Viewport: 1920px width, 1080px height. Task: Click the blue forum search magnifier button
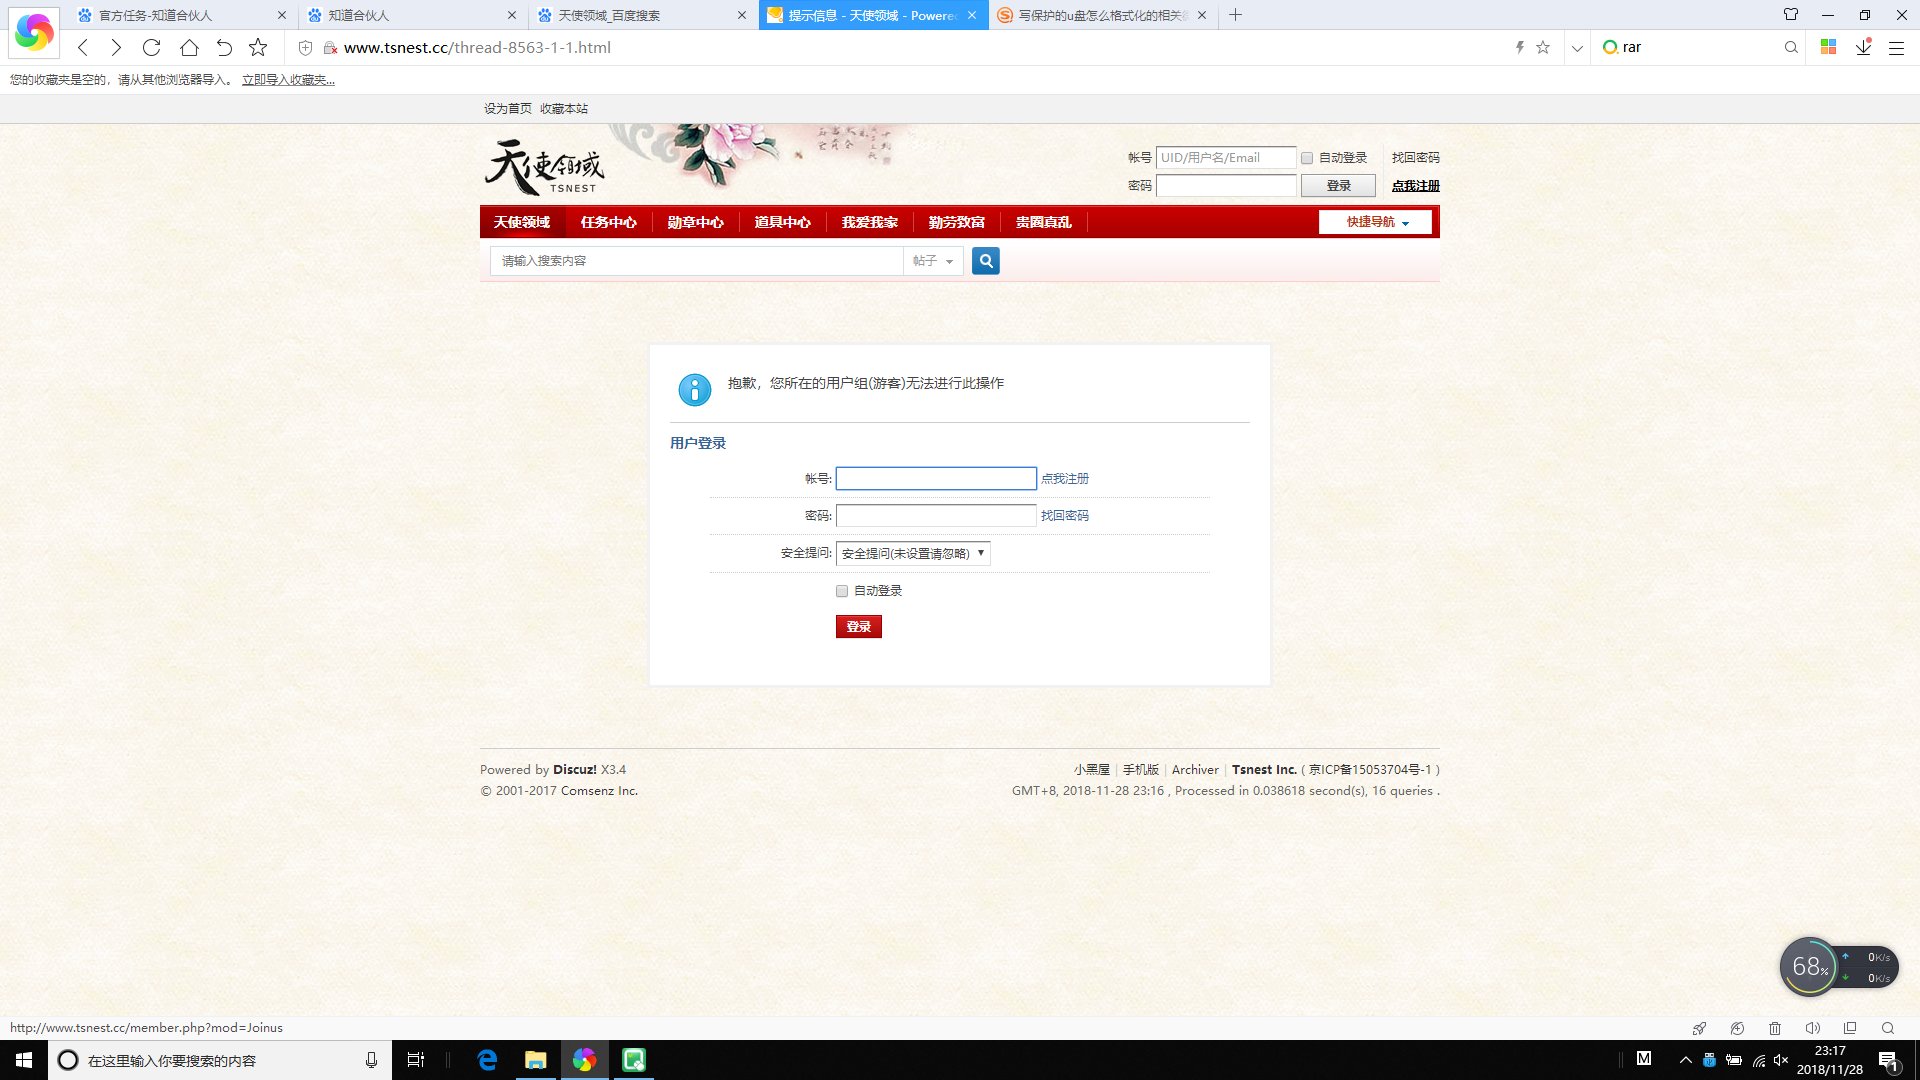pos(985,261)
